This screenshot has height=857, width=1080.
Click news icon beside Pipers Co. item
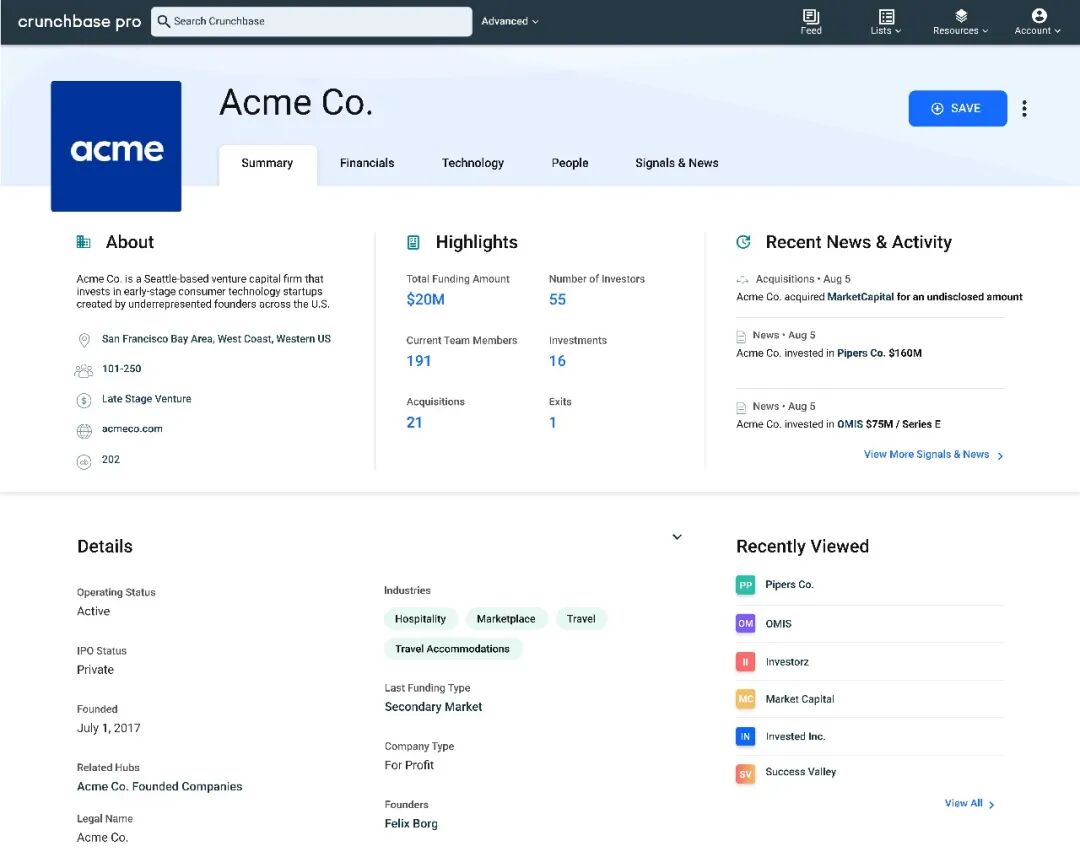coord(741,336)
